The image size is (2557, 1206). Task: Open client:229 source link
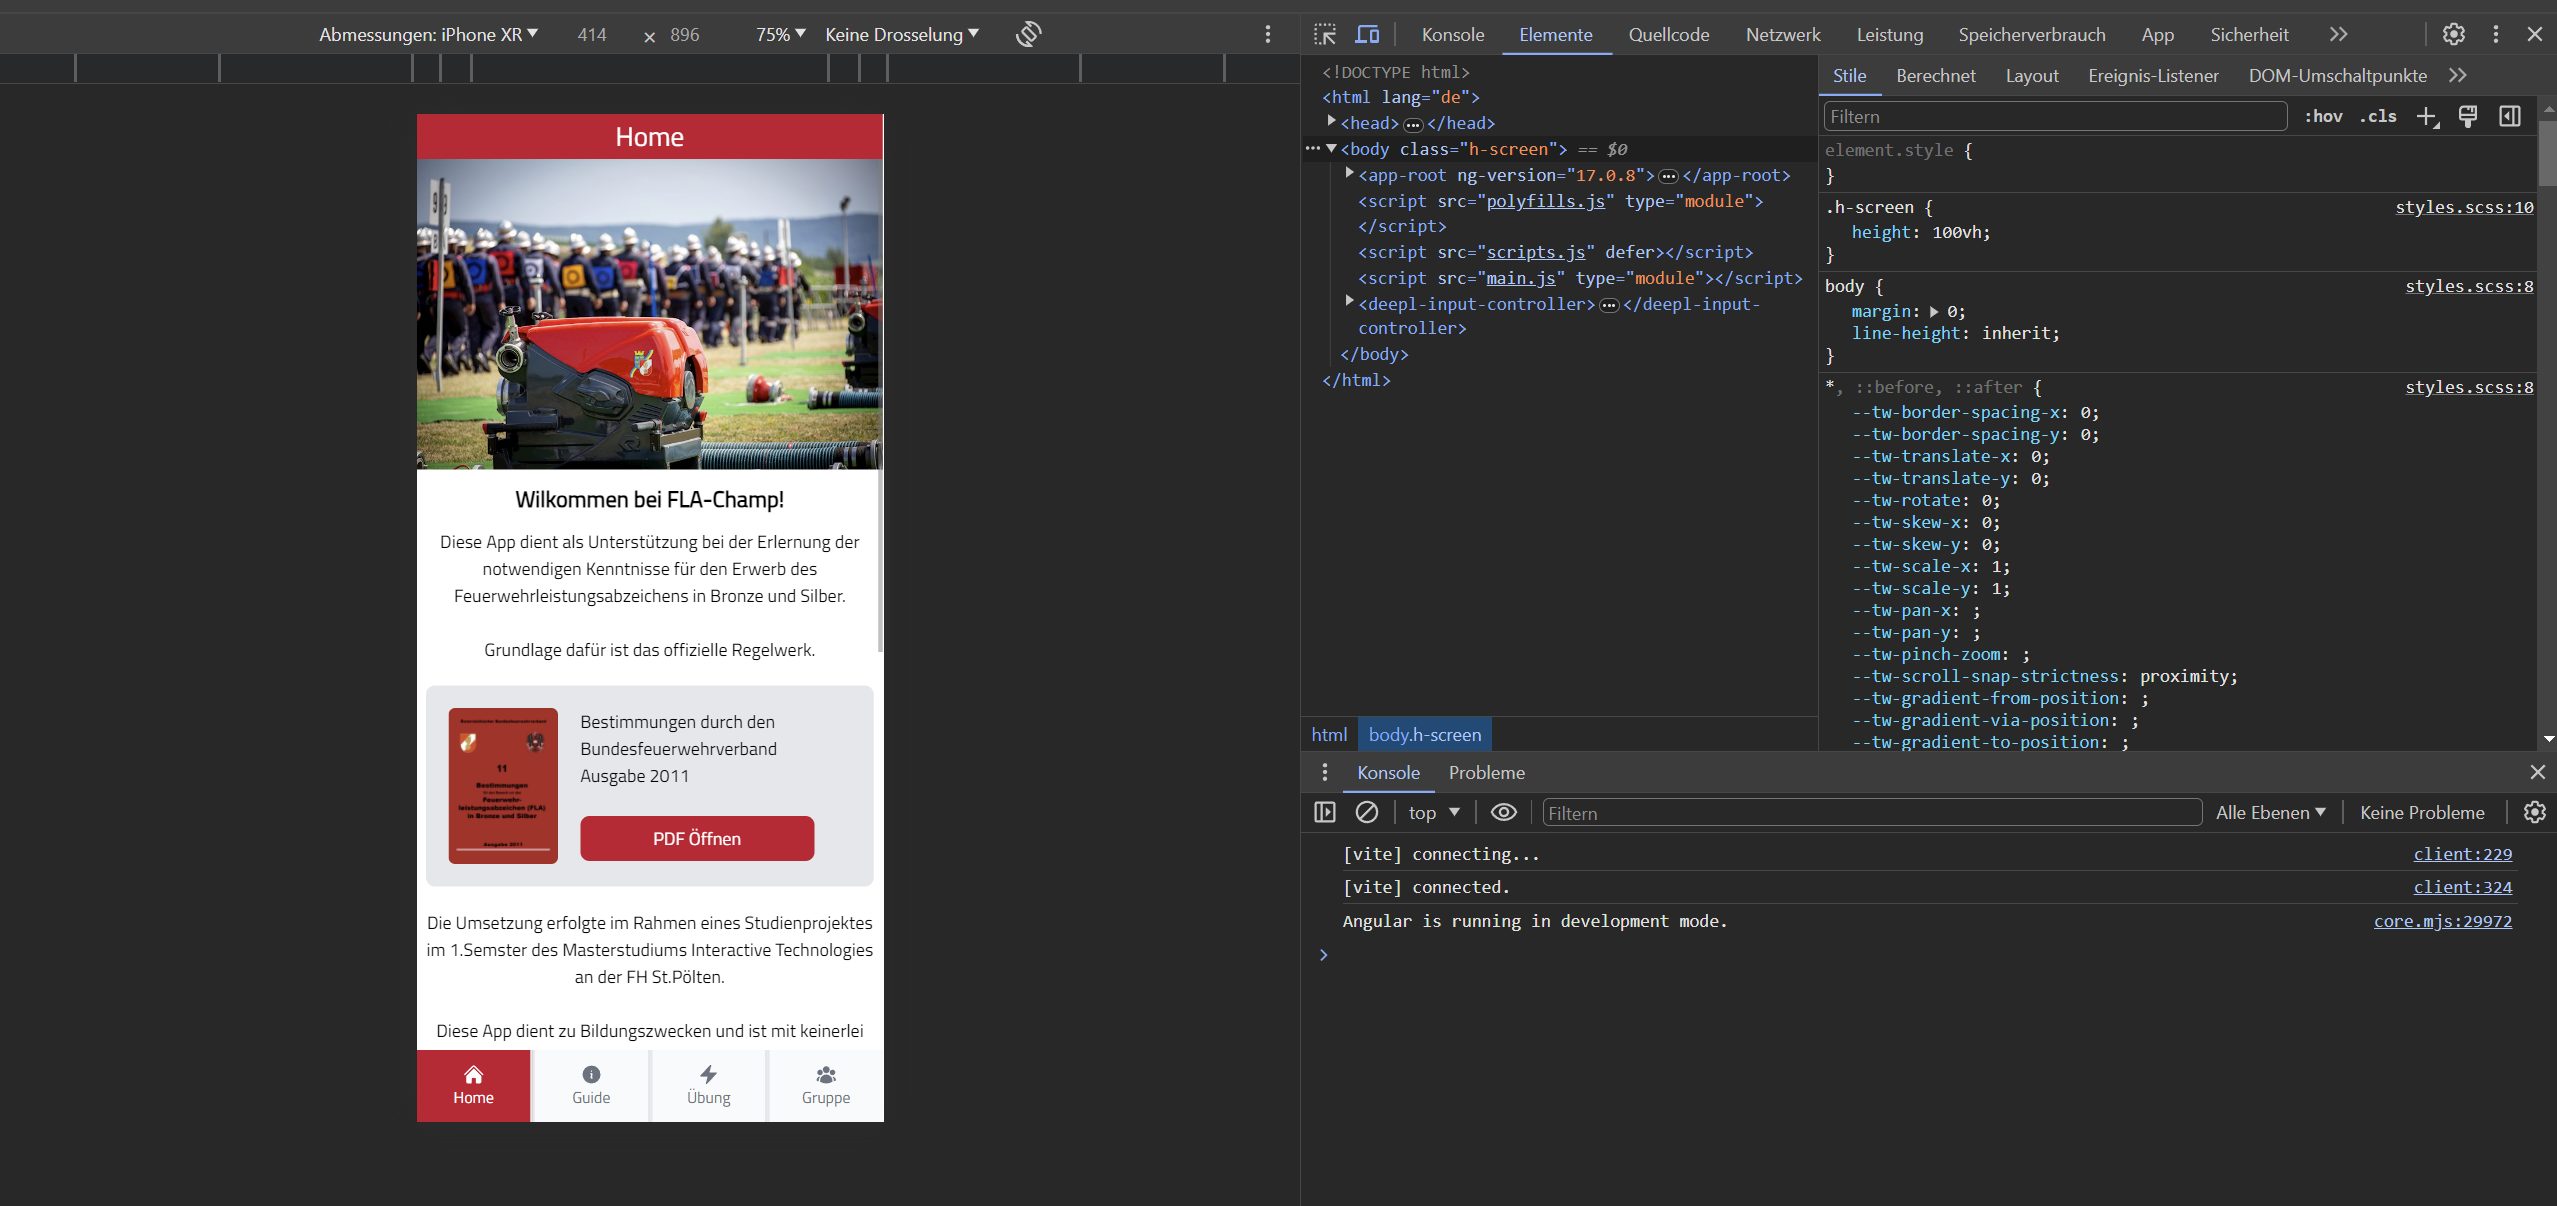pos(2462,853)
